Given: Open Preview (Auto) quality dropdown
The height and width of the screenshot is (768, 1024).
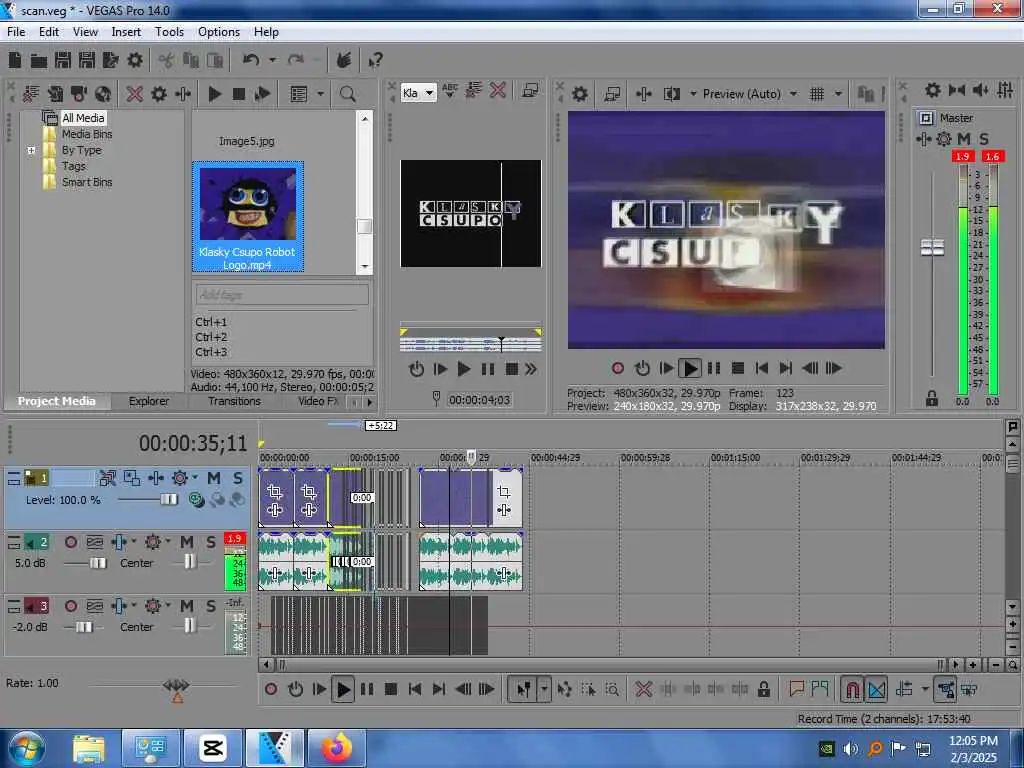Looking at the screenshot, I should [793, 94].
